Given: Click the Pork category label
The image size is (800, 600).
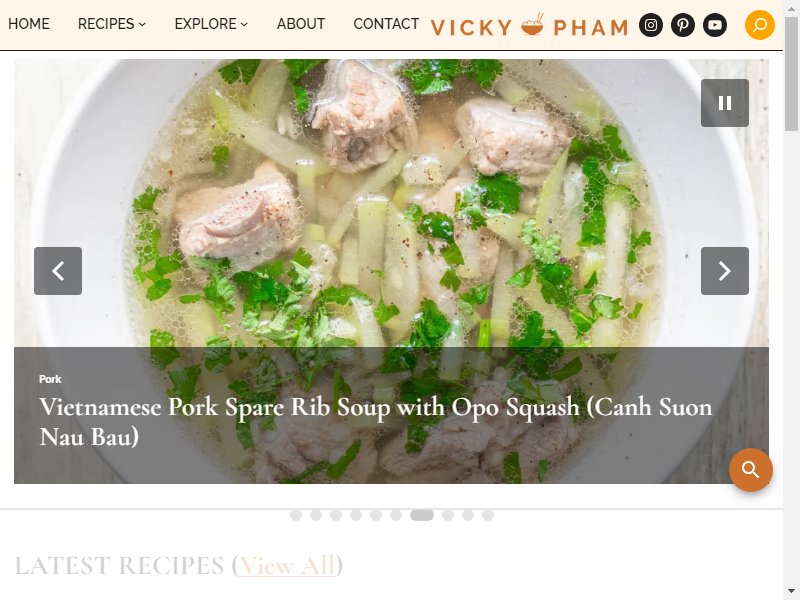Looking at the screenshot, I should tap(50, 379).
